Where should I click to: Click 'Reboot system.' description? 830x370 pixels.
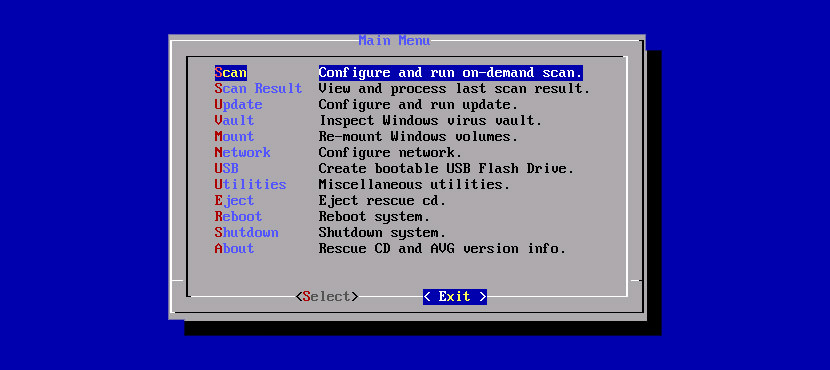coord(374,216)
